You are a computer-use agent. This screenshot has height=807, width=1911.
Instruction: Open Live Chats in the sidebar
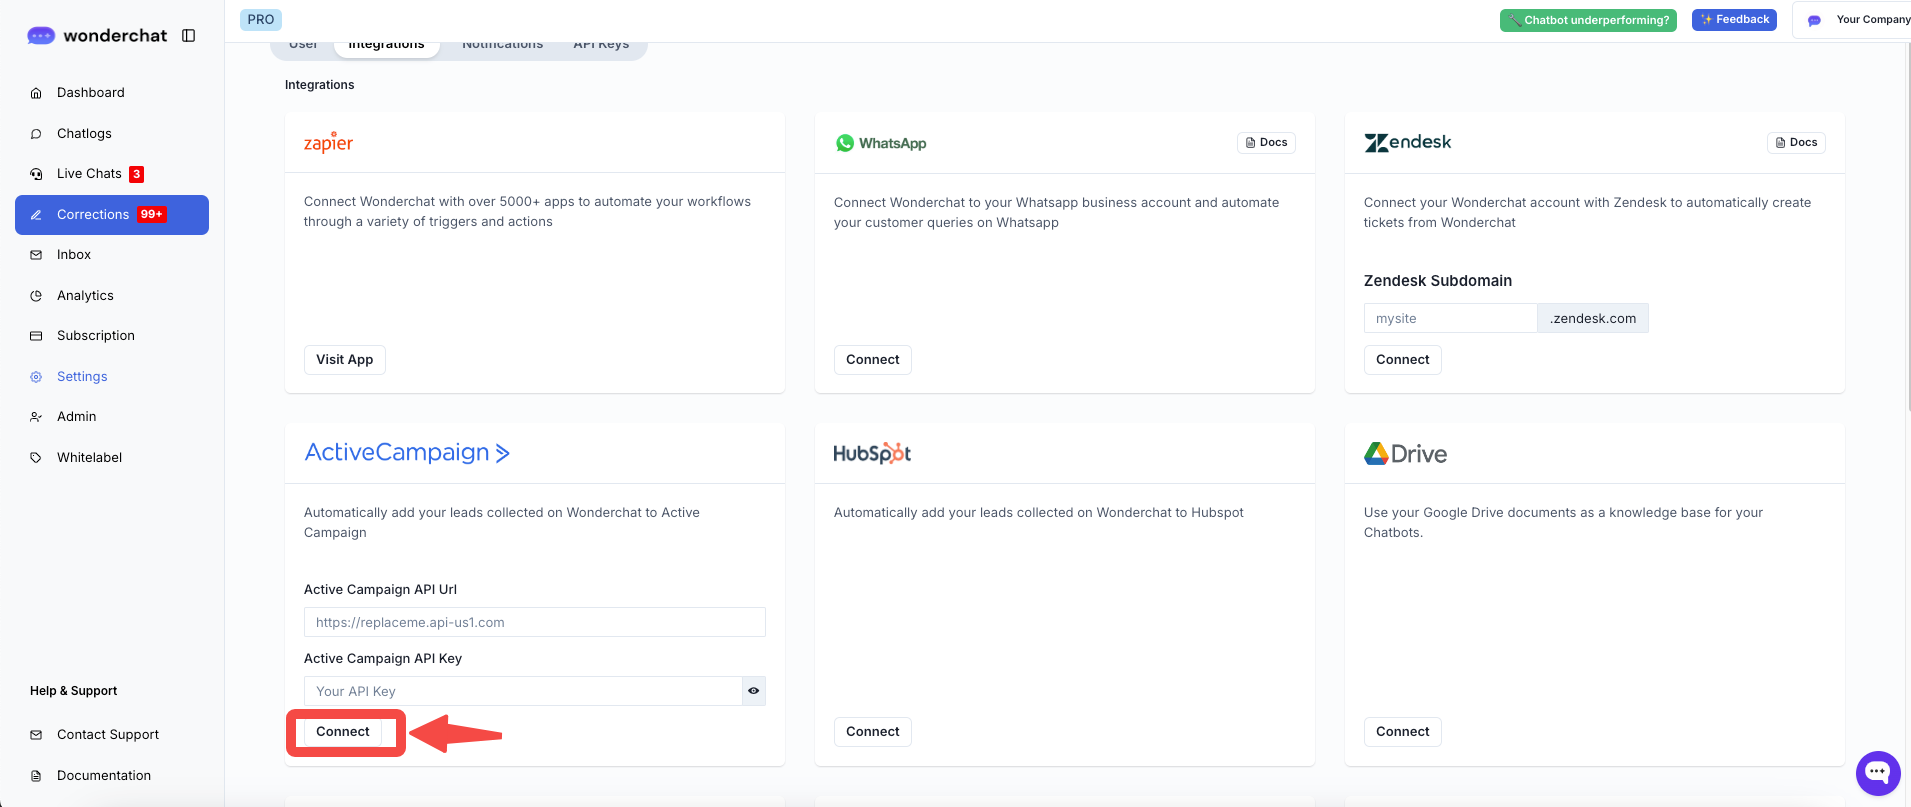[x=89, y=174]
